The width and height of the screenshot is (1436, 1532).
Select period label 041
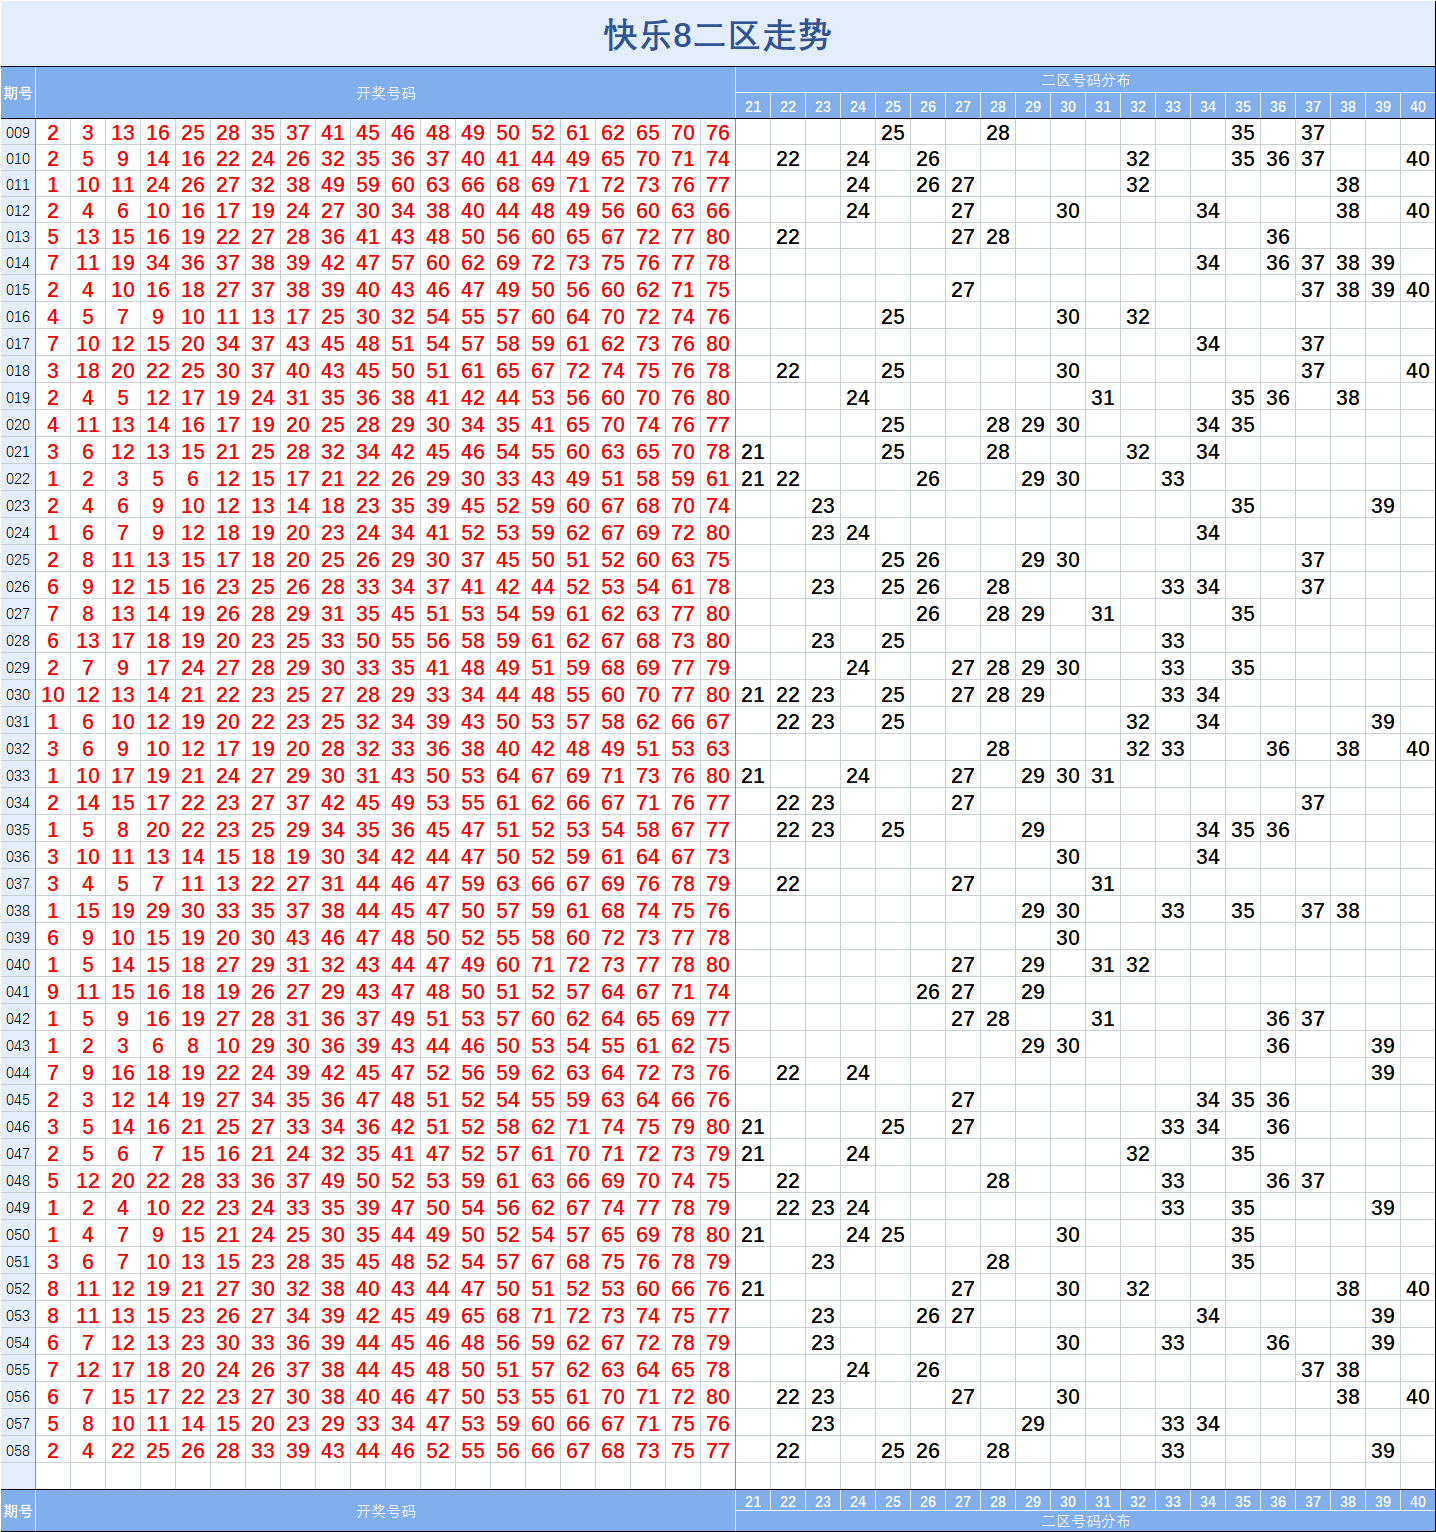(x=18, y=992)
